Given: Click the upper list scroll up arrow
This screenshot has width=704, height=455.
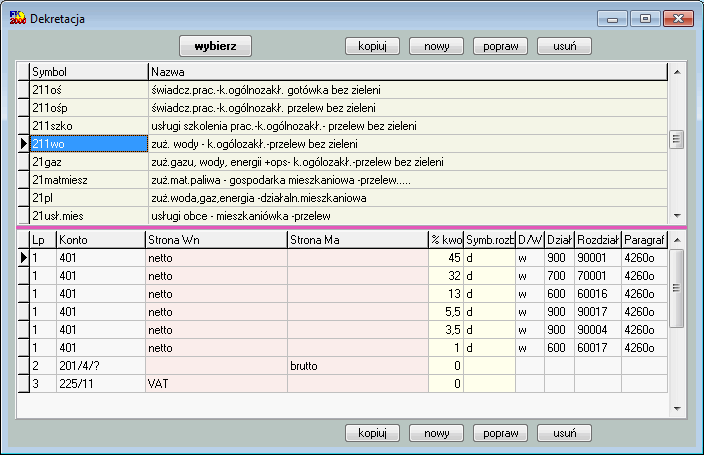Looking at the screenshot, I should (x=677, y=72).
